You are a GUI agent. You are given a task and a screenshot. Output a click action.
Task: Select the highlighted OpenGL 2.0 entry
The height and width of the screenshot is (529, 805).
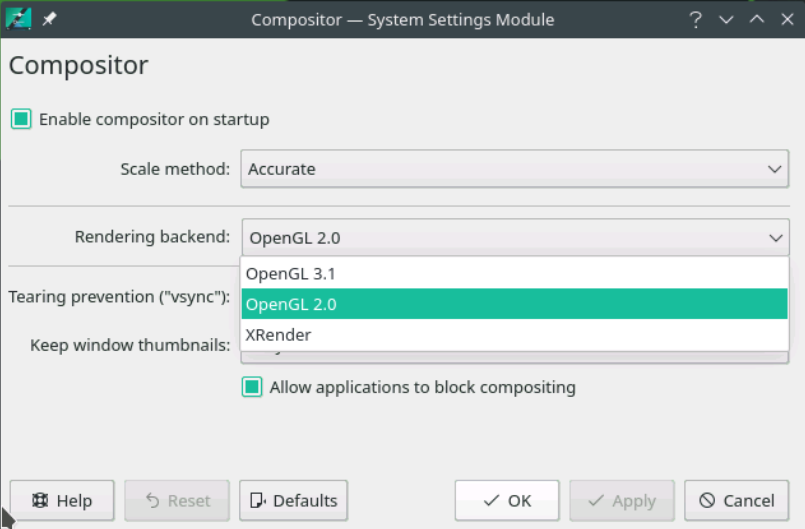(514, 304)
